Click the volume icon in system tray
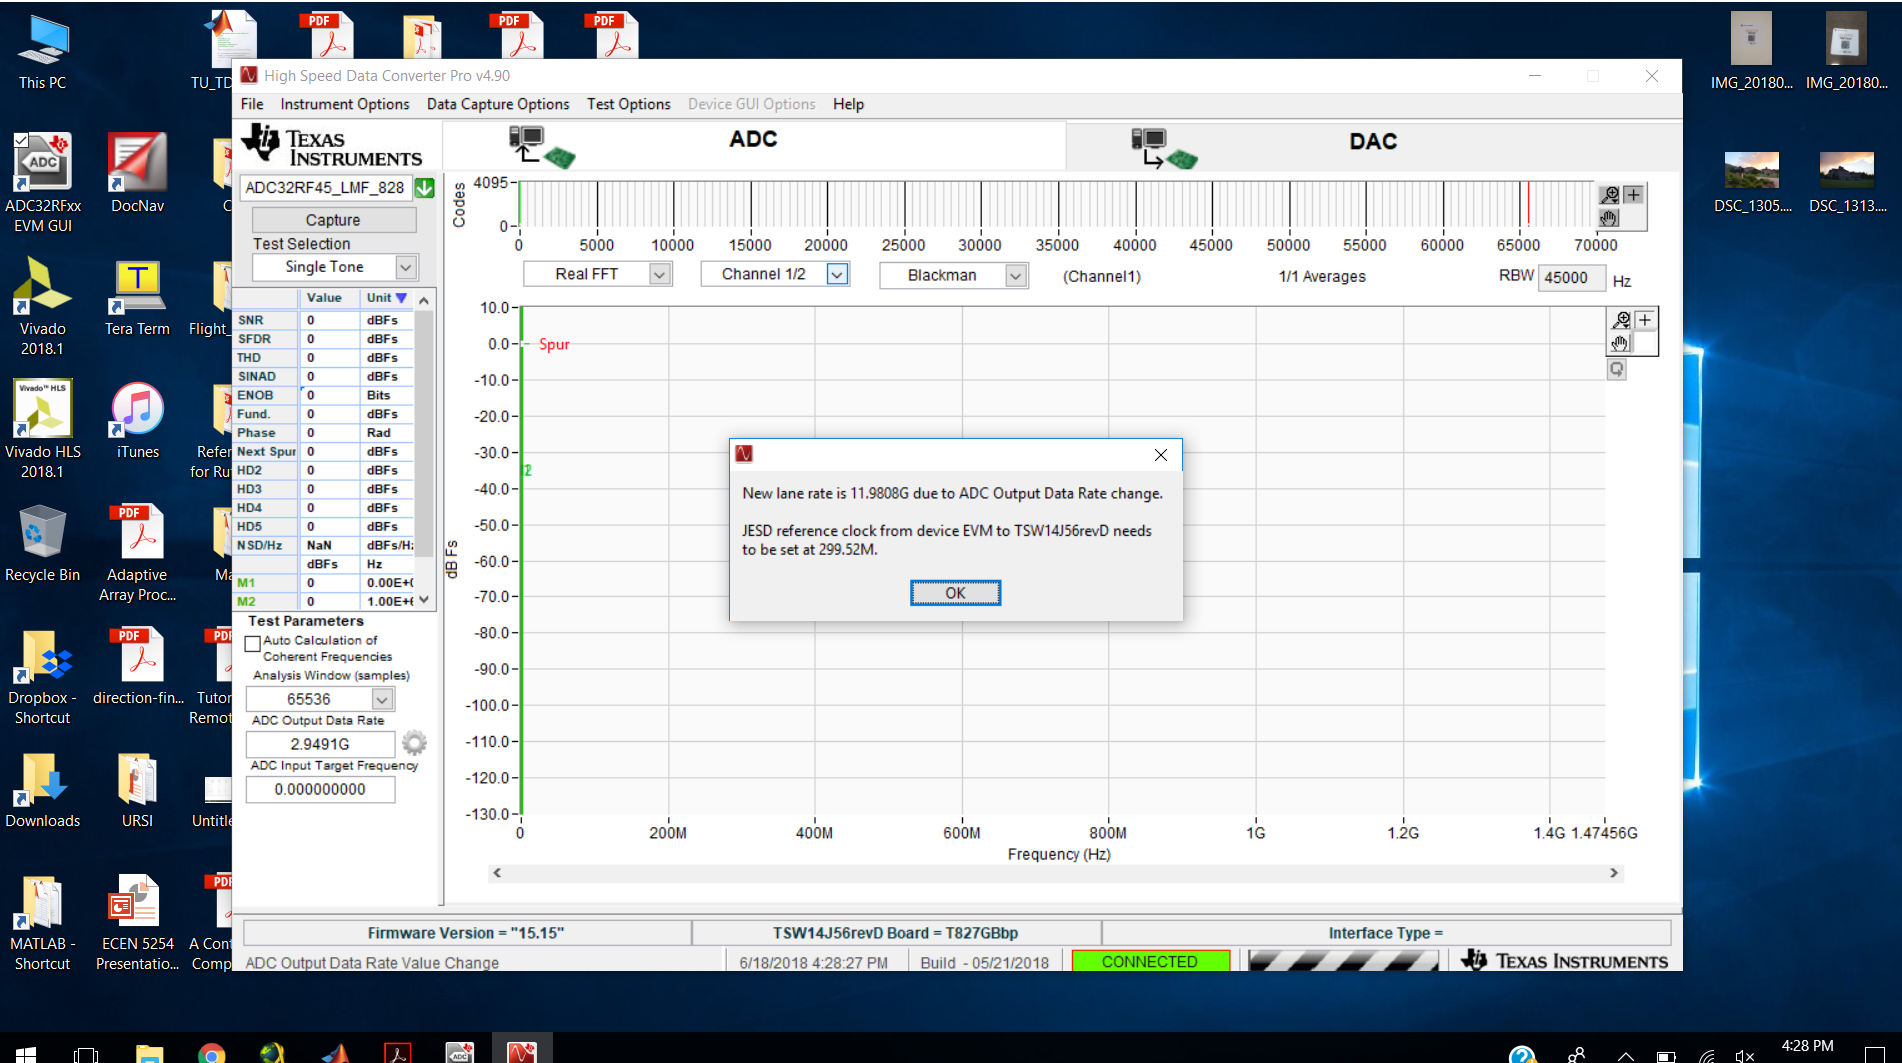Image resolution: width=1902 pixels, height=1063 pixels. point(1744,1055)
